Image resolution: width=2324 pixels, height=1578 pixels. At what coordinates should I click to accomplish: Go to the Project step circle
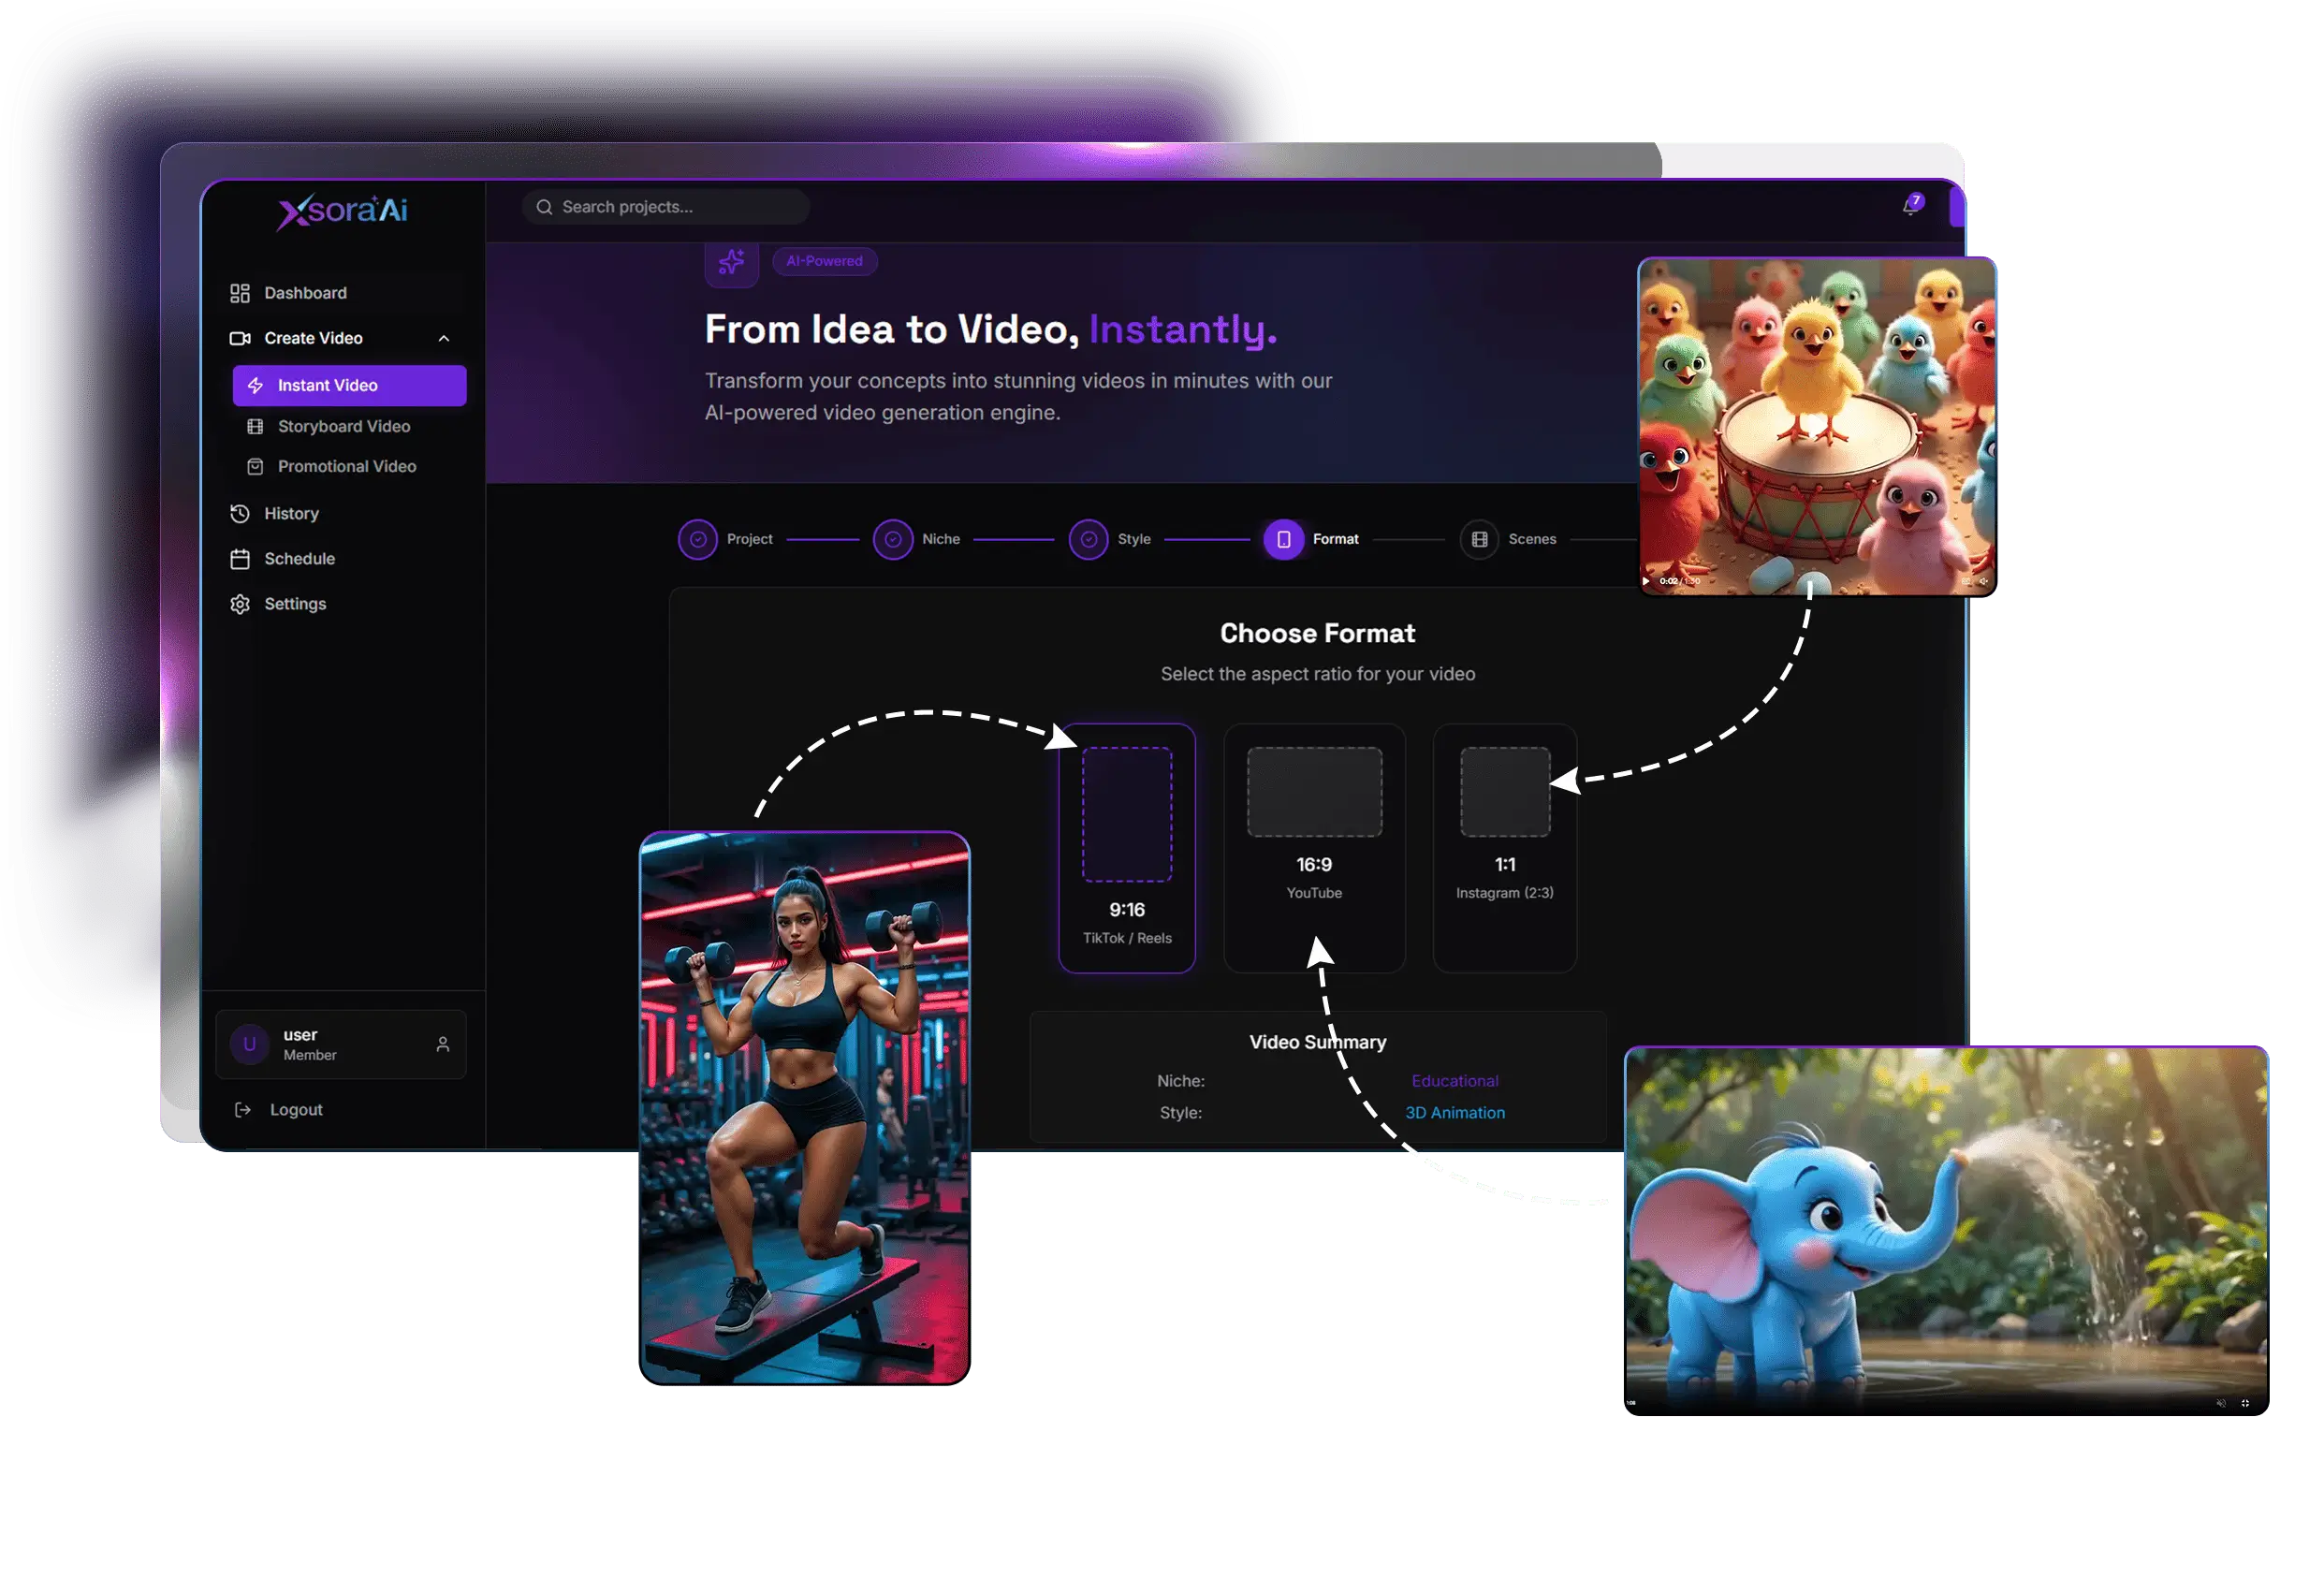click(x=698, y=539)
